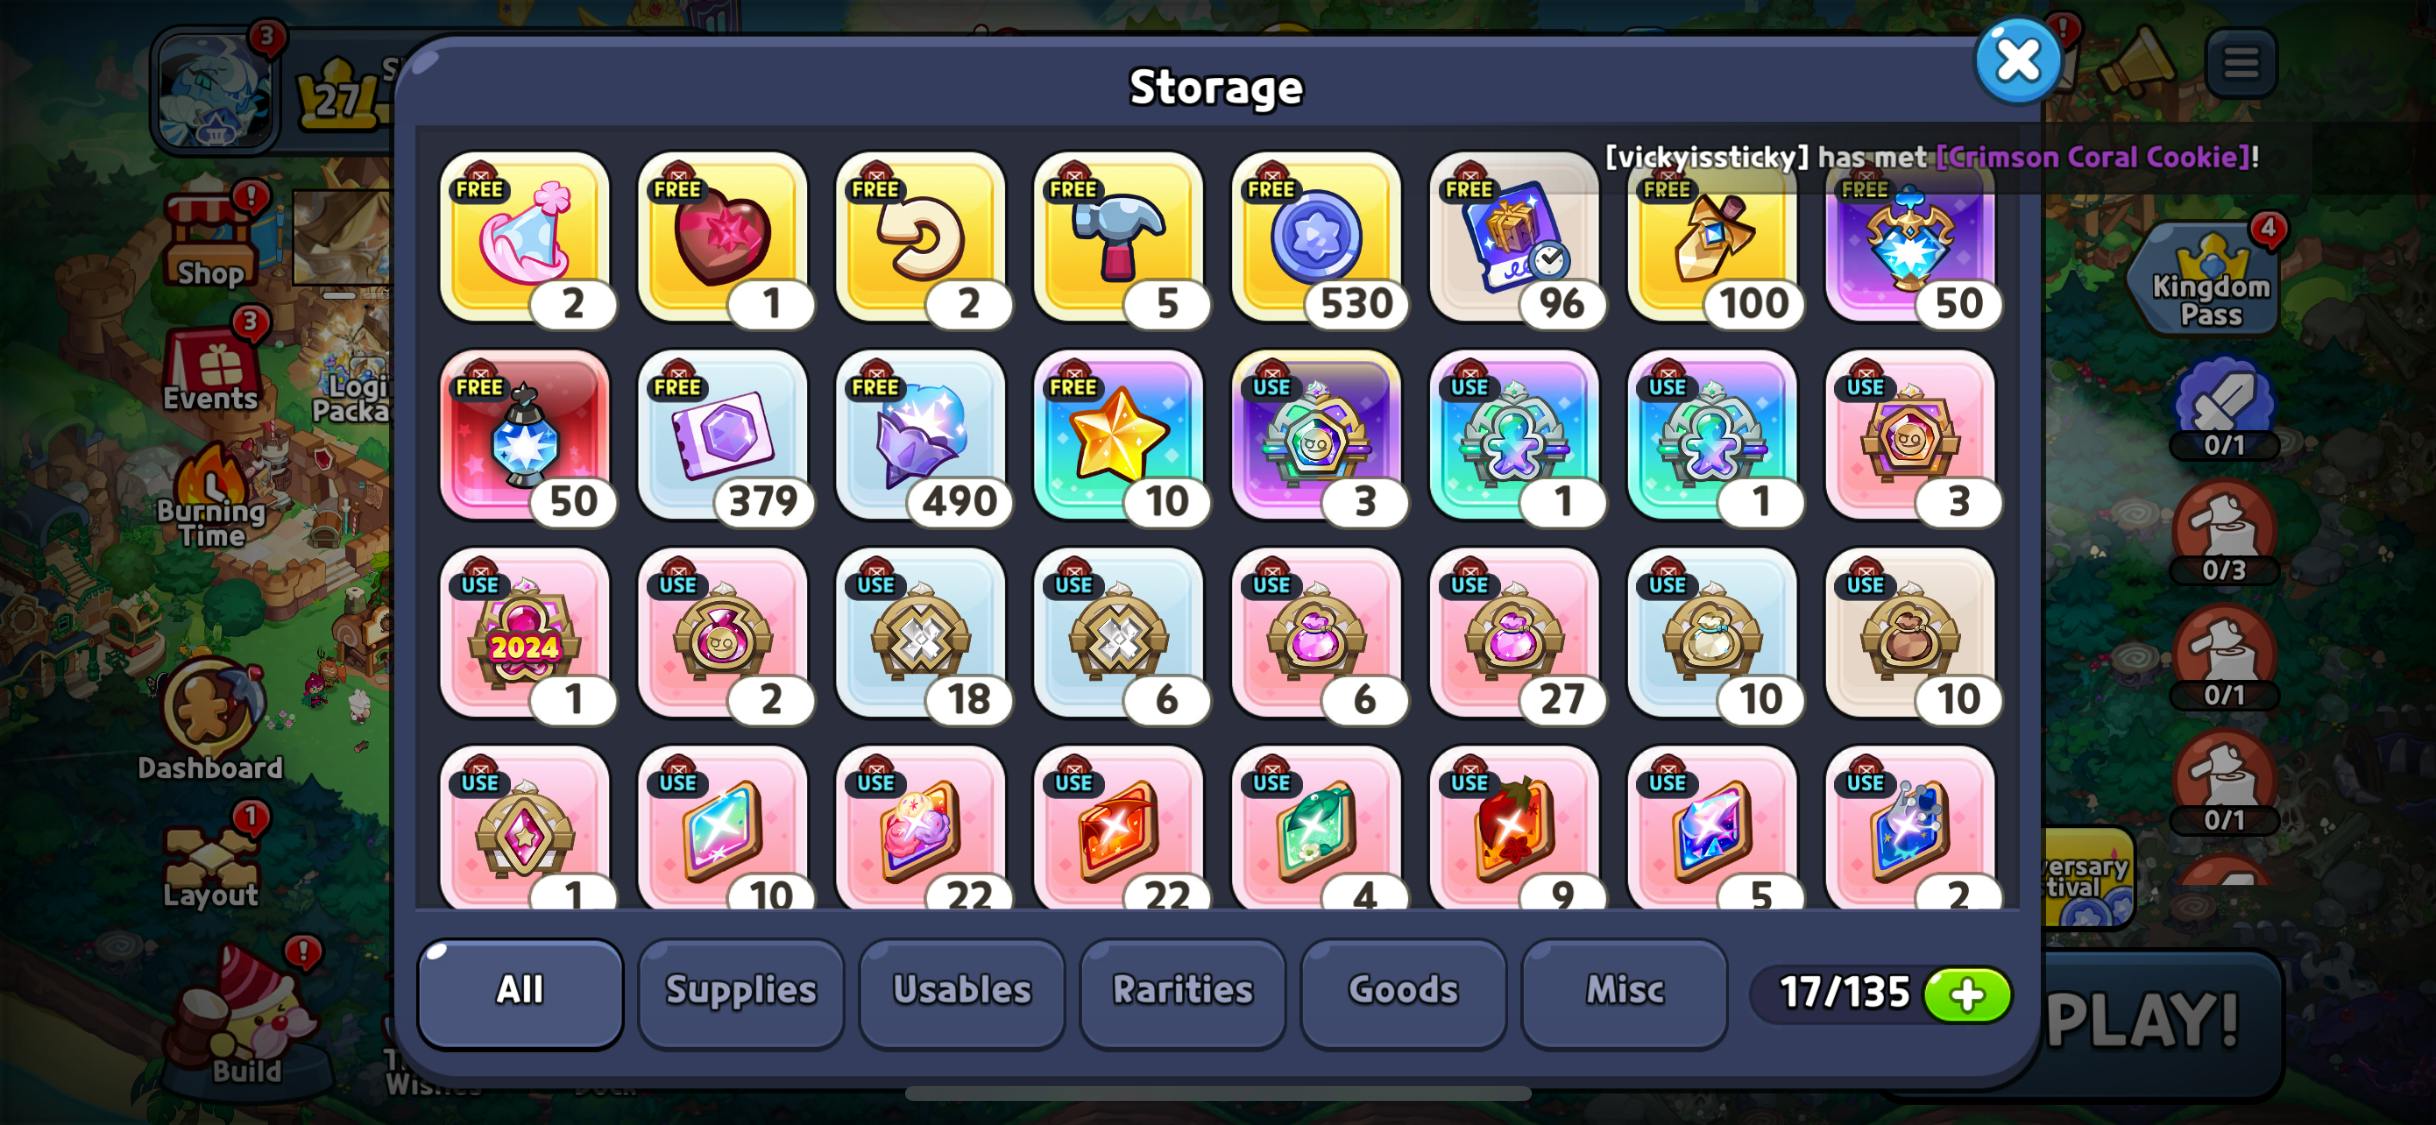Screen dimensions: 2436x1125
Task: Select the party hat item in storage
Action: coord(525,238)
